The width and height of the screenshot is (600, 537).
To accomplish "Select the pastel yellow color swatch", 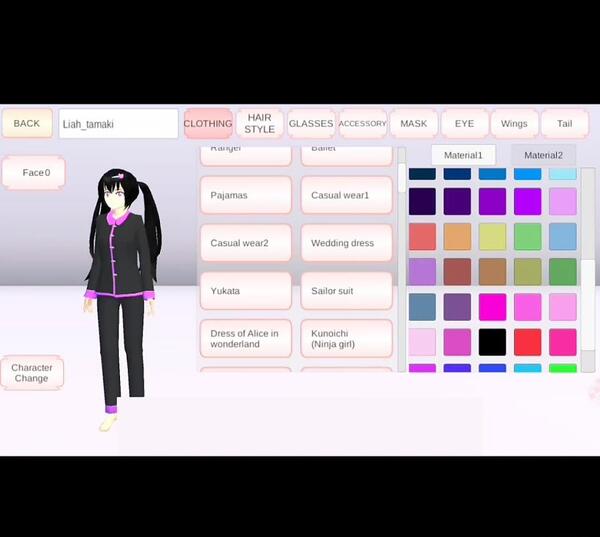I will click(492, 237).
